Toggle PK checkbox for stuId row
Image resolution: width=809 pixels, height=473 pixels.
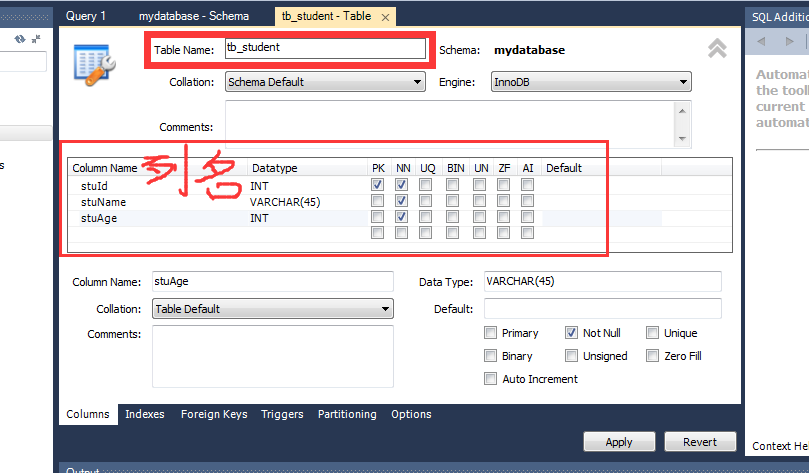[377, 185]
